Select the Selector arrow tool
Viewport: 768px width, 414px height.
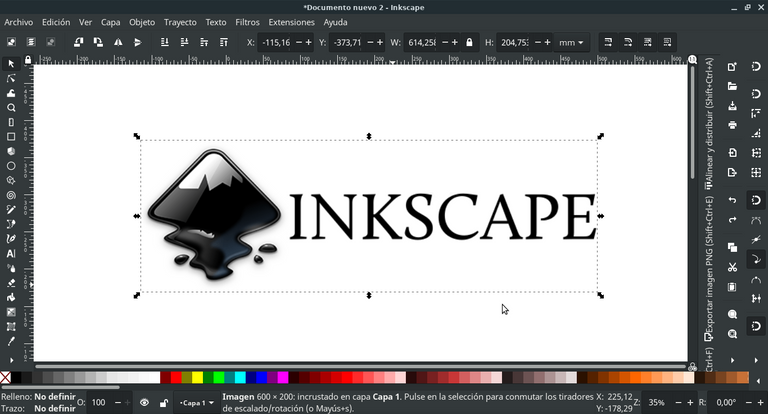[11, 64]
